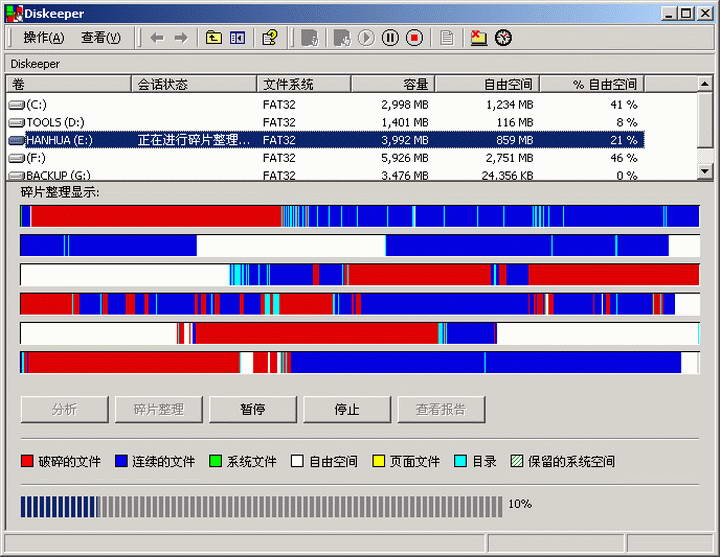Select the TOOLS (D:) volume row

[326, 123]
